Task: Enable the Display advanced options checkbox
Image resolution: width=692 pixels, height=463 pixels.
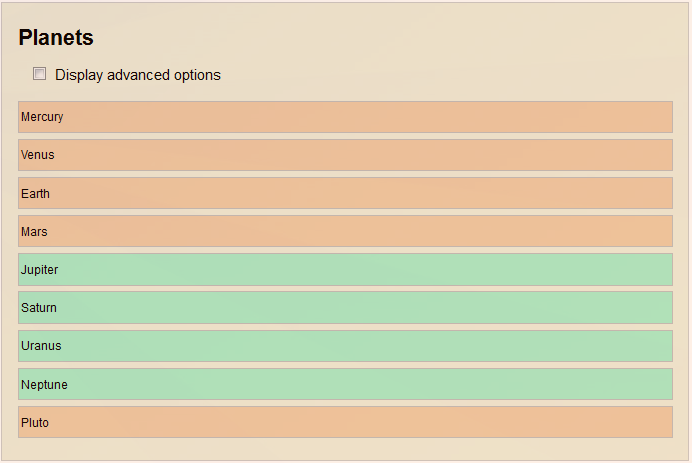Action: pos(39,74)
